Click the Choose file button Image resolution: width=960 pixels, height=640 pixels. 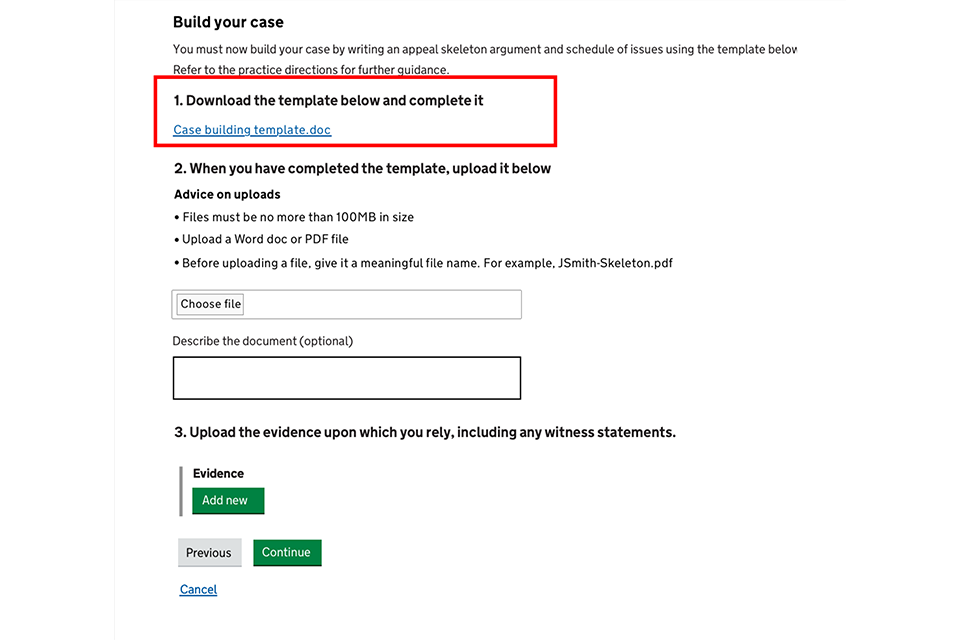[x=210, y=304]
